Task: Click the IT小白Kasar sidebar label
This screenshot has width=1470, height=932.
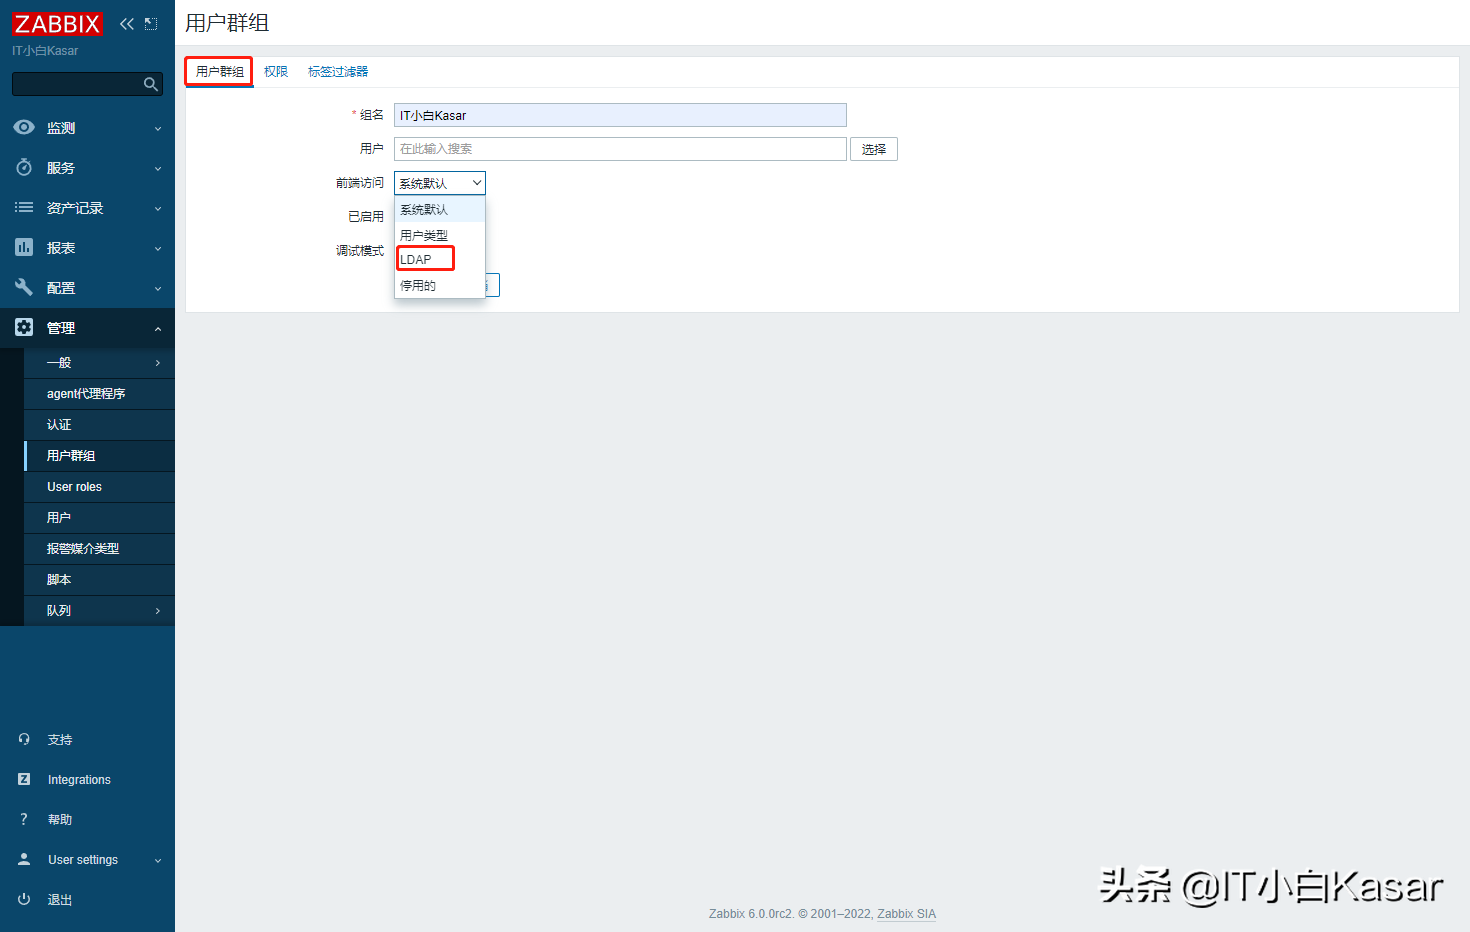Action: click(45, 51)
